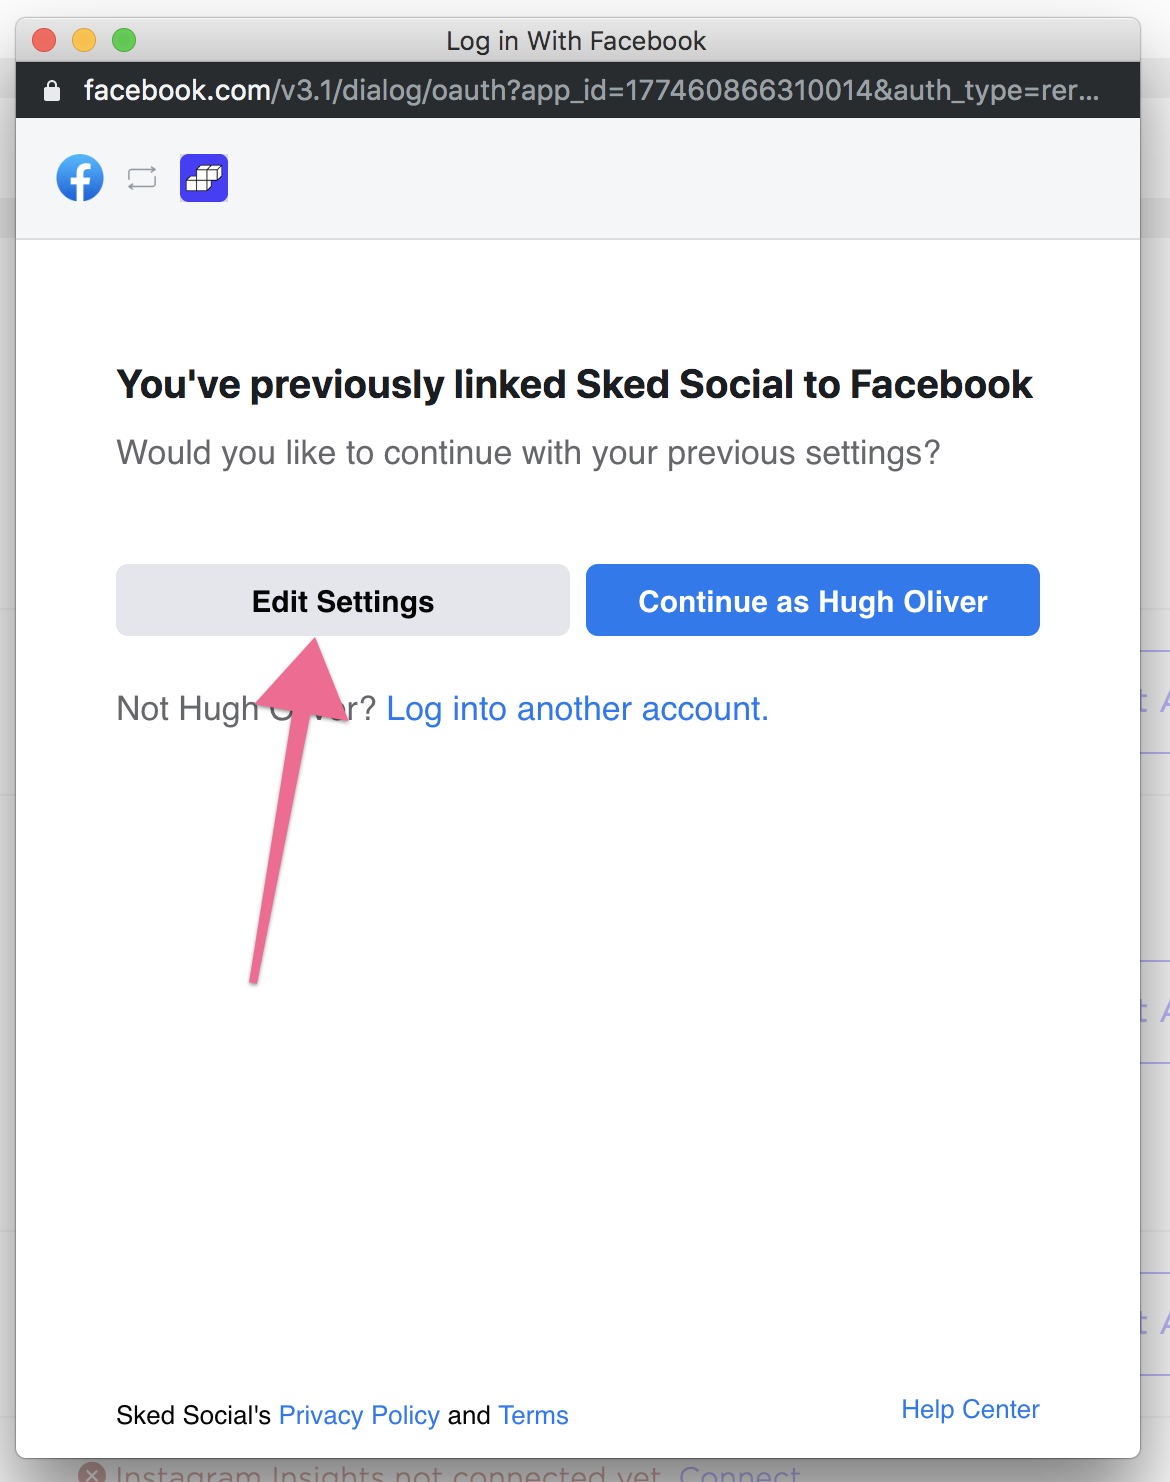1170x1482 pixels.
Task: Select the facebook.com URL in address bar
Action: point(591,90)
